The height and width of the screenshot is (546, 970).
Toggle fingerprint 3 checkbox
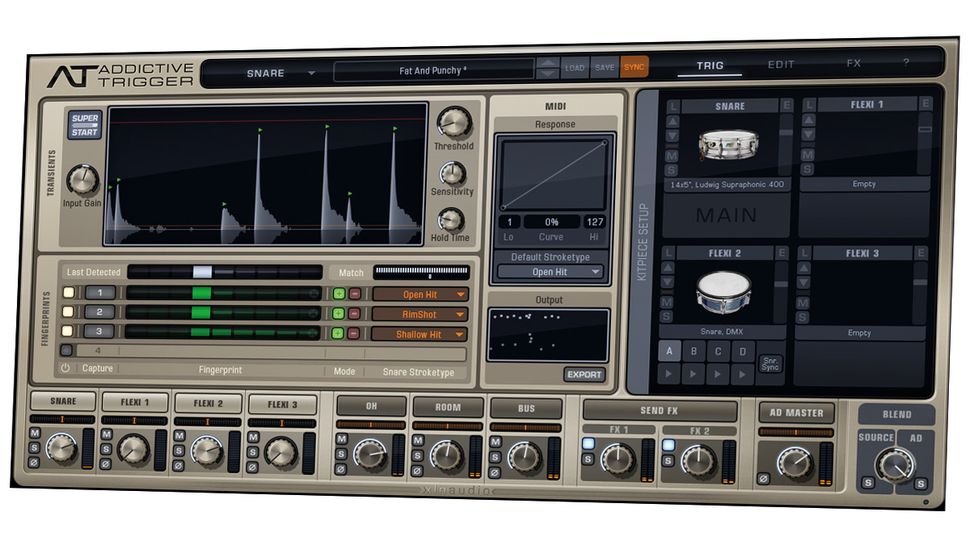(x=67, y=331)
